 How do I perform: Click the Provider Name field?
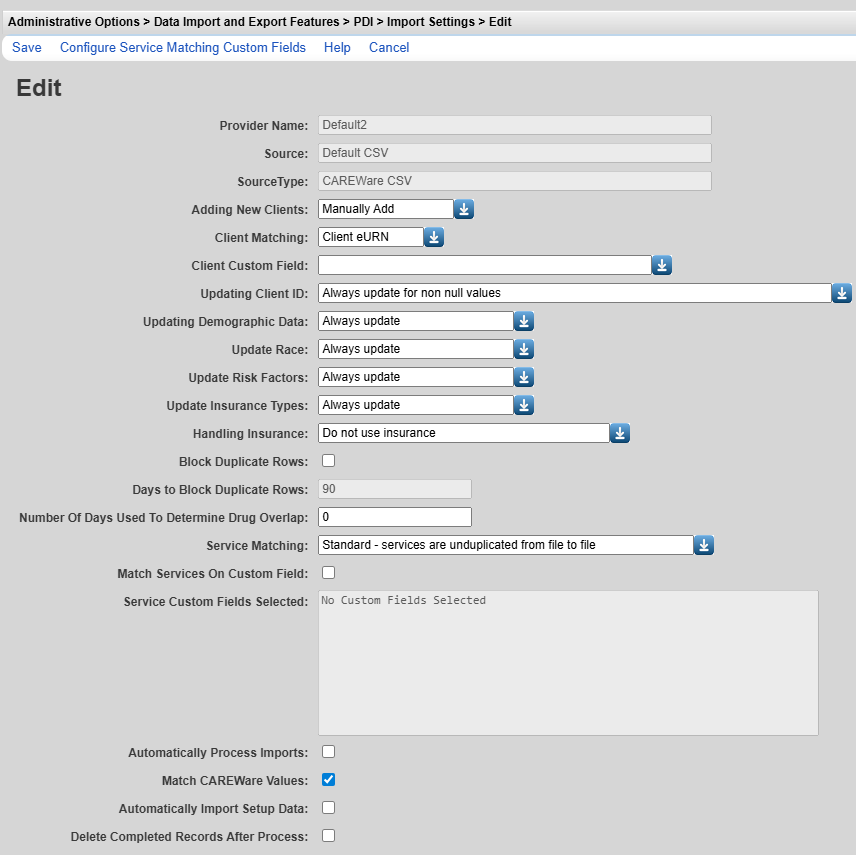pos(515,125)
